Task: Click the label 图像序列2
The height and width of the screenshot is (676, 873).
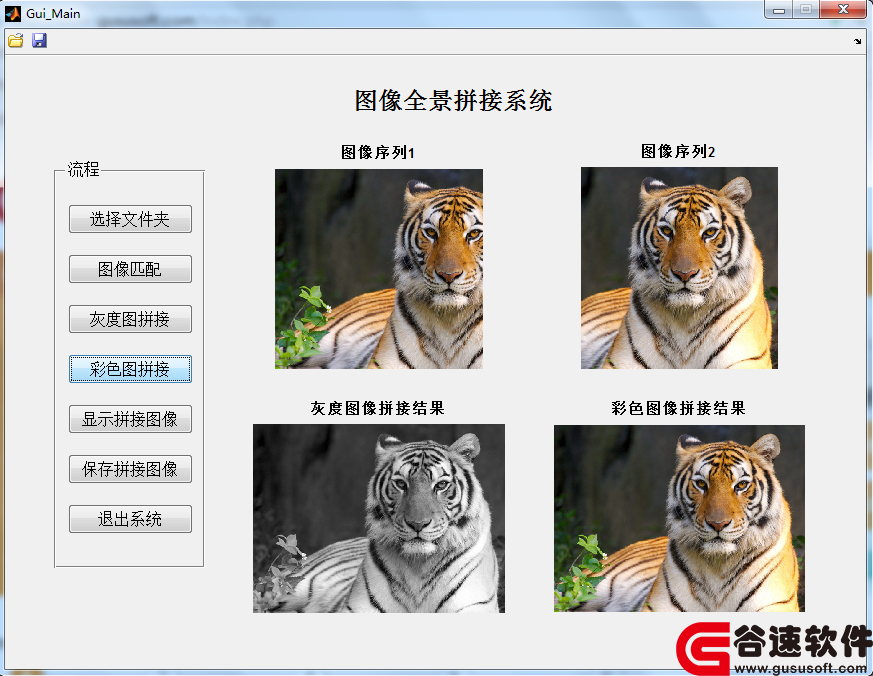Action: click(x=678, y=151)
